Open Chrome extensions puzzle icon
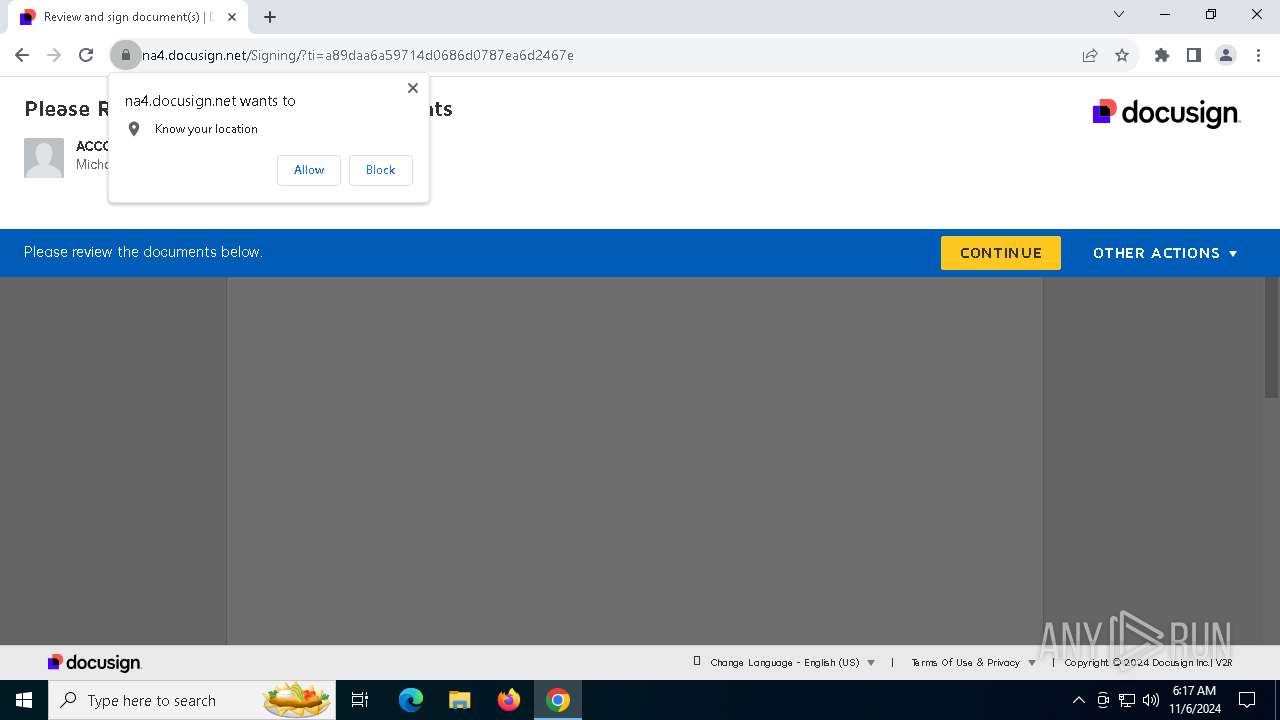The image size is (1280, 720). [x=1162, y=55]
